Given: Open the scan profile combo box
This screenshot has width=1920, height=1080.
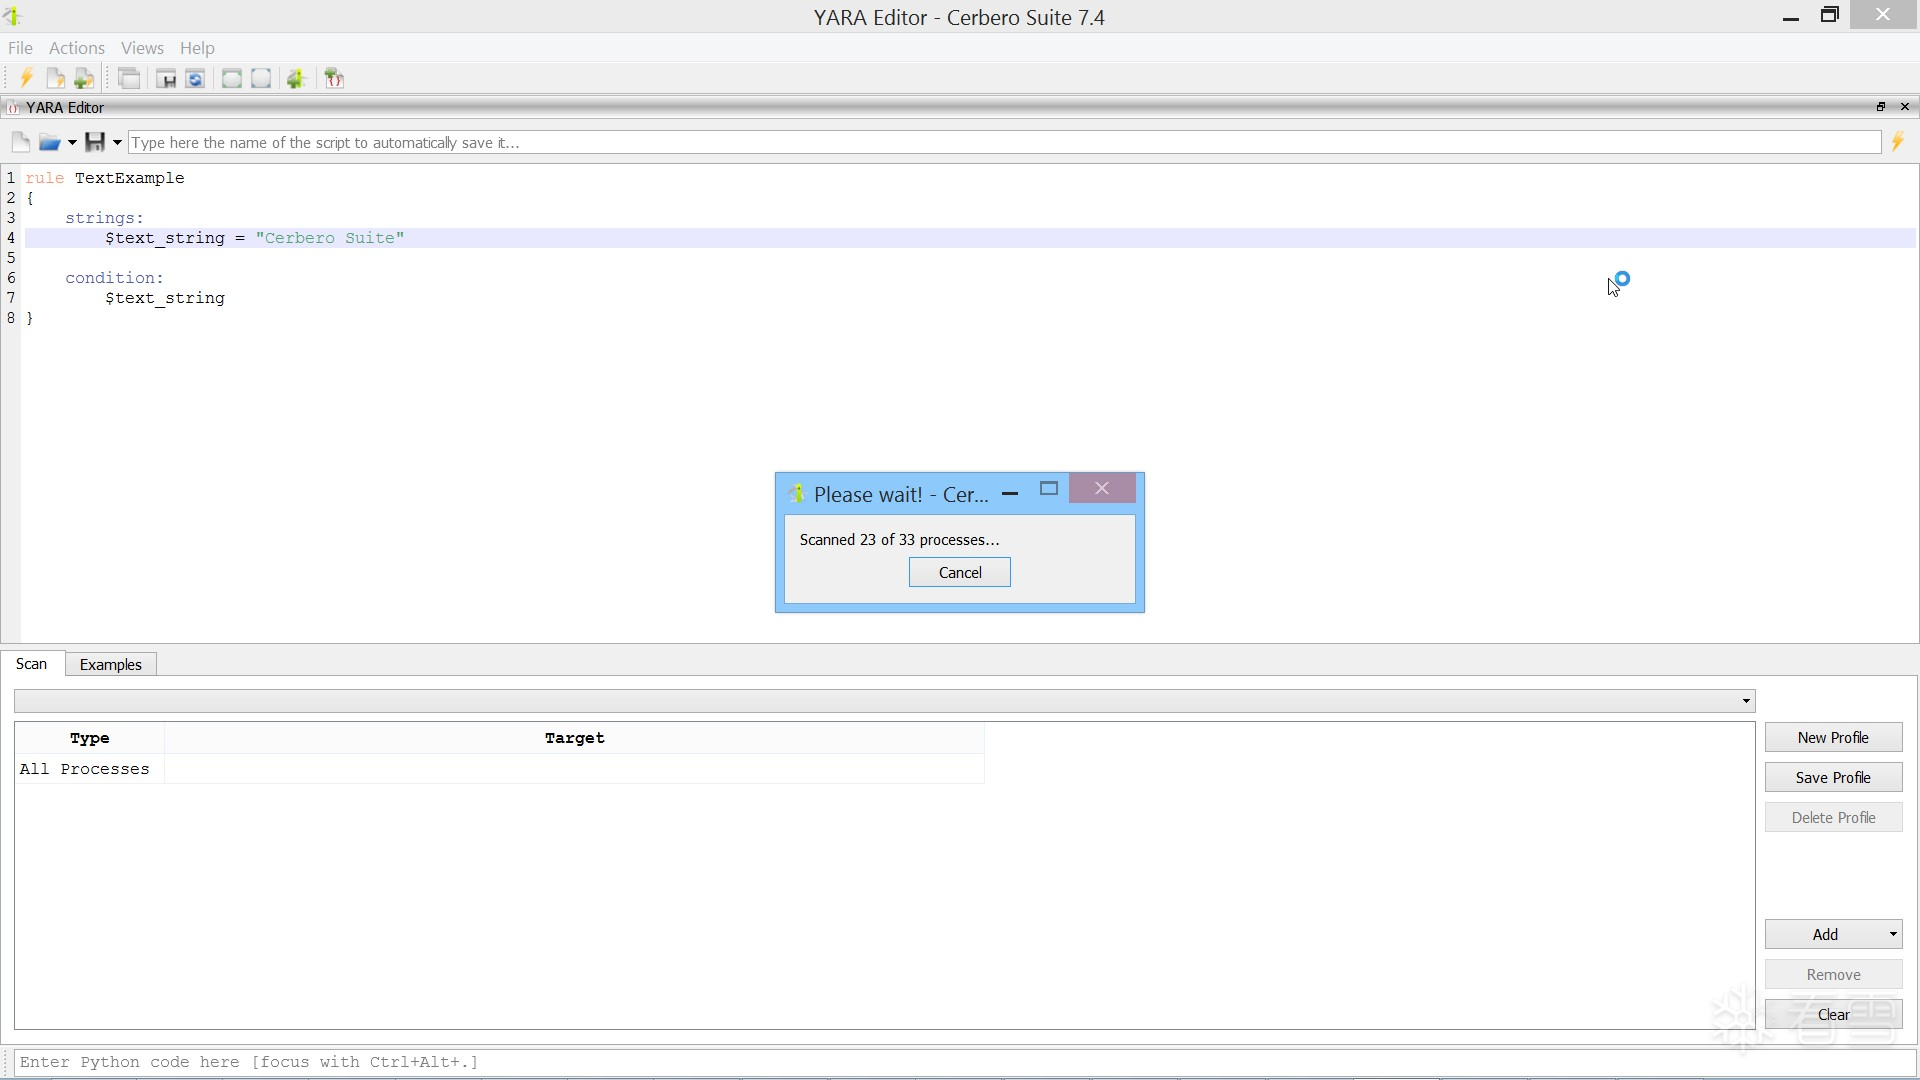Looking at the screenshot, I should click(884, 700).
